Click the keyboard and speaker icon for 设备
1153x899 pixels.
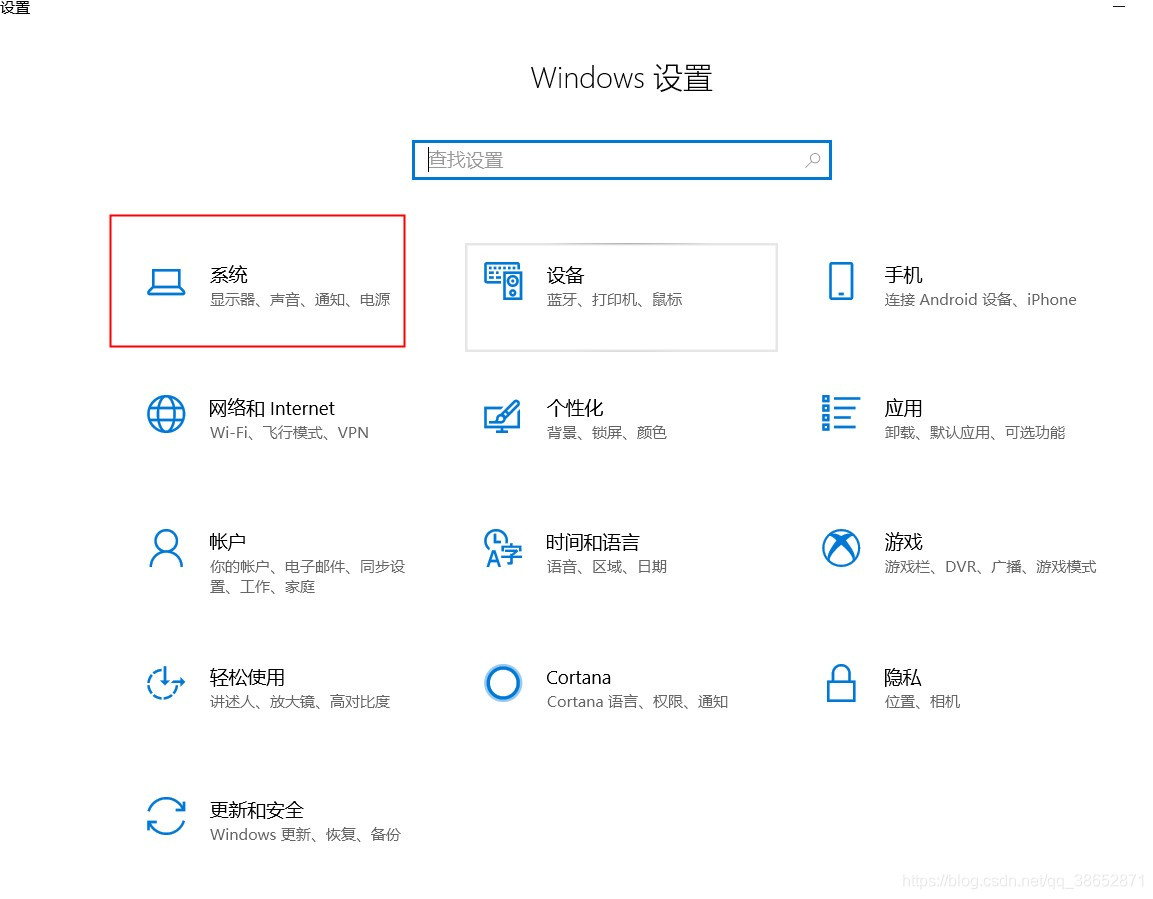pos(503,281)
